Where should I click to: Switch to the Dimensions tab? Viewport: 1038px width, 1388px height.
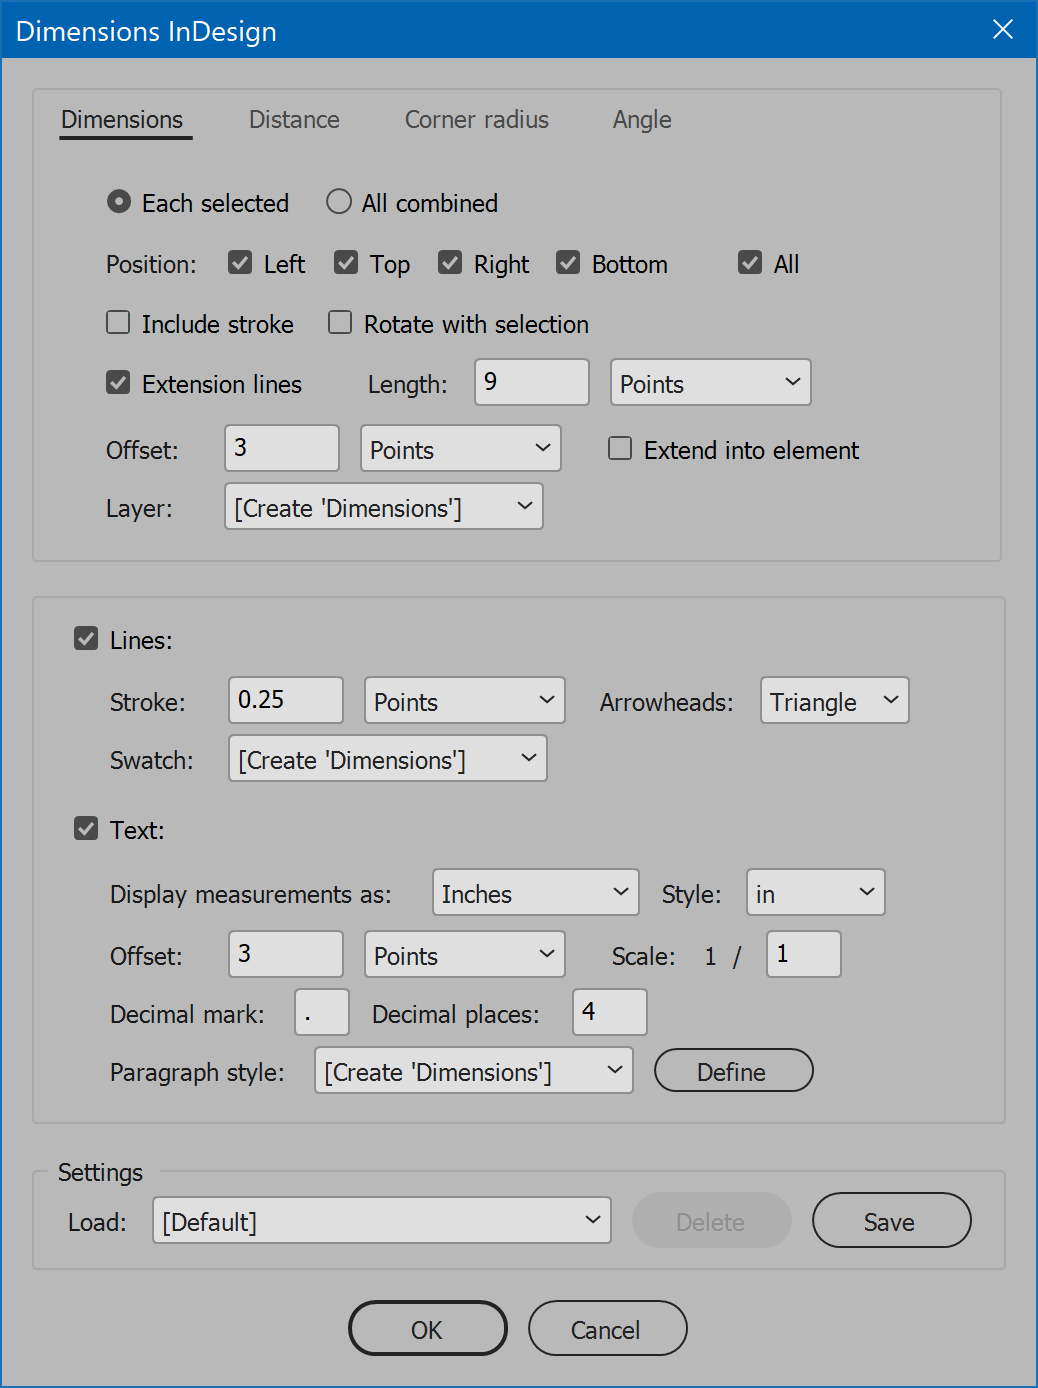[x=122, y=120]
